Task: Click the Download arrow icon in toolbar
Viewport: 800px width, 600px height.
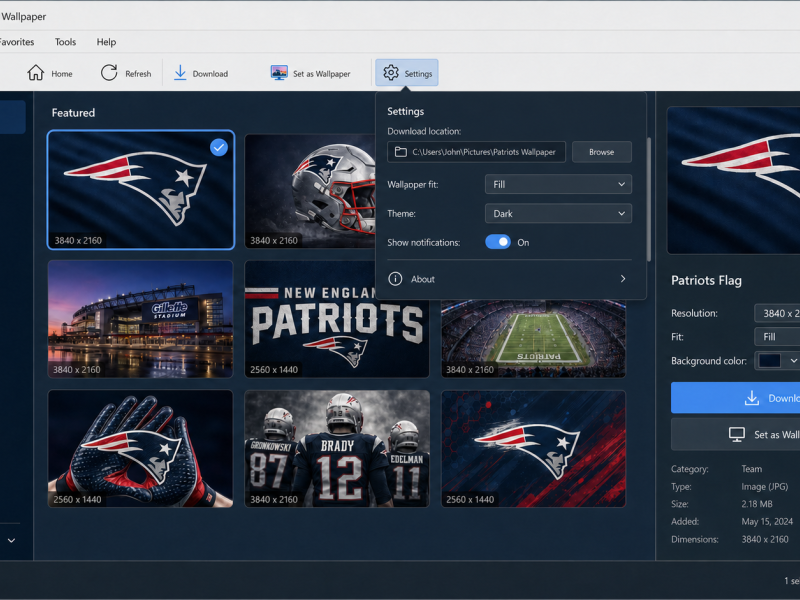Action: click(180, 73)
